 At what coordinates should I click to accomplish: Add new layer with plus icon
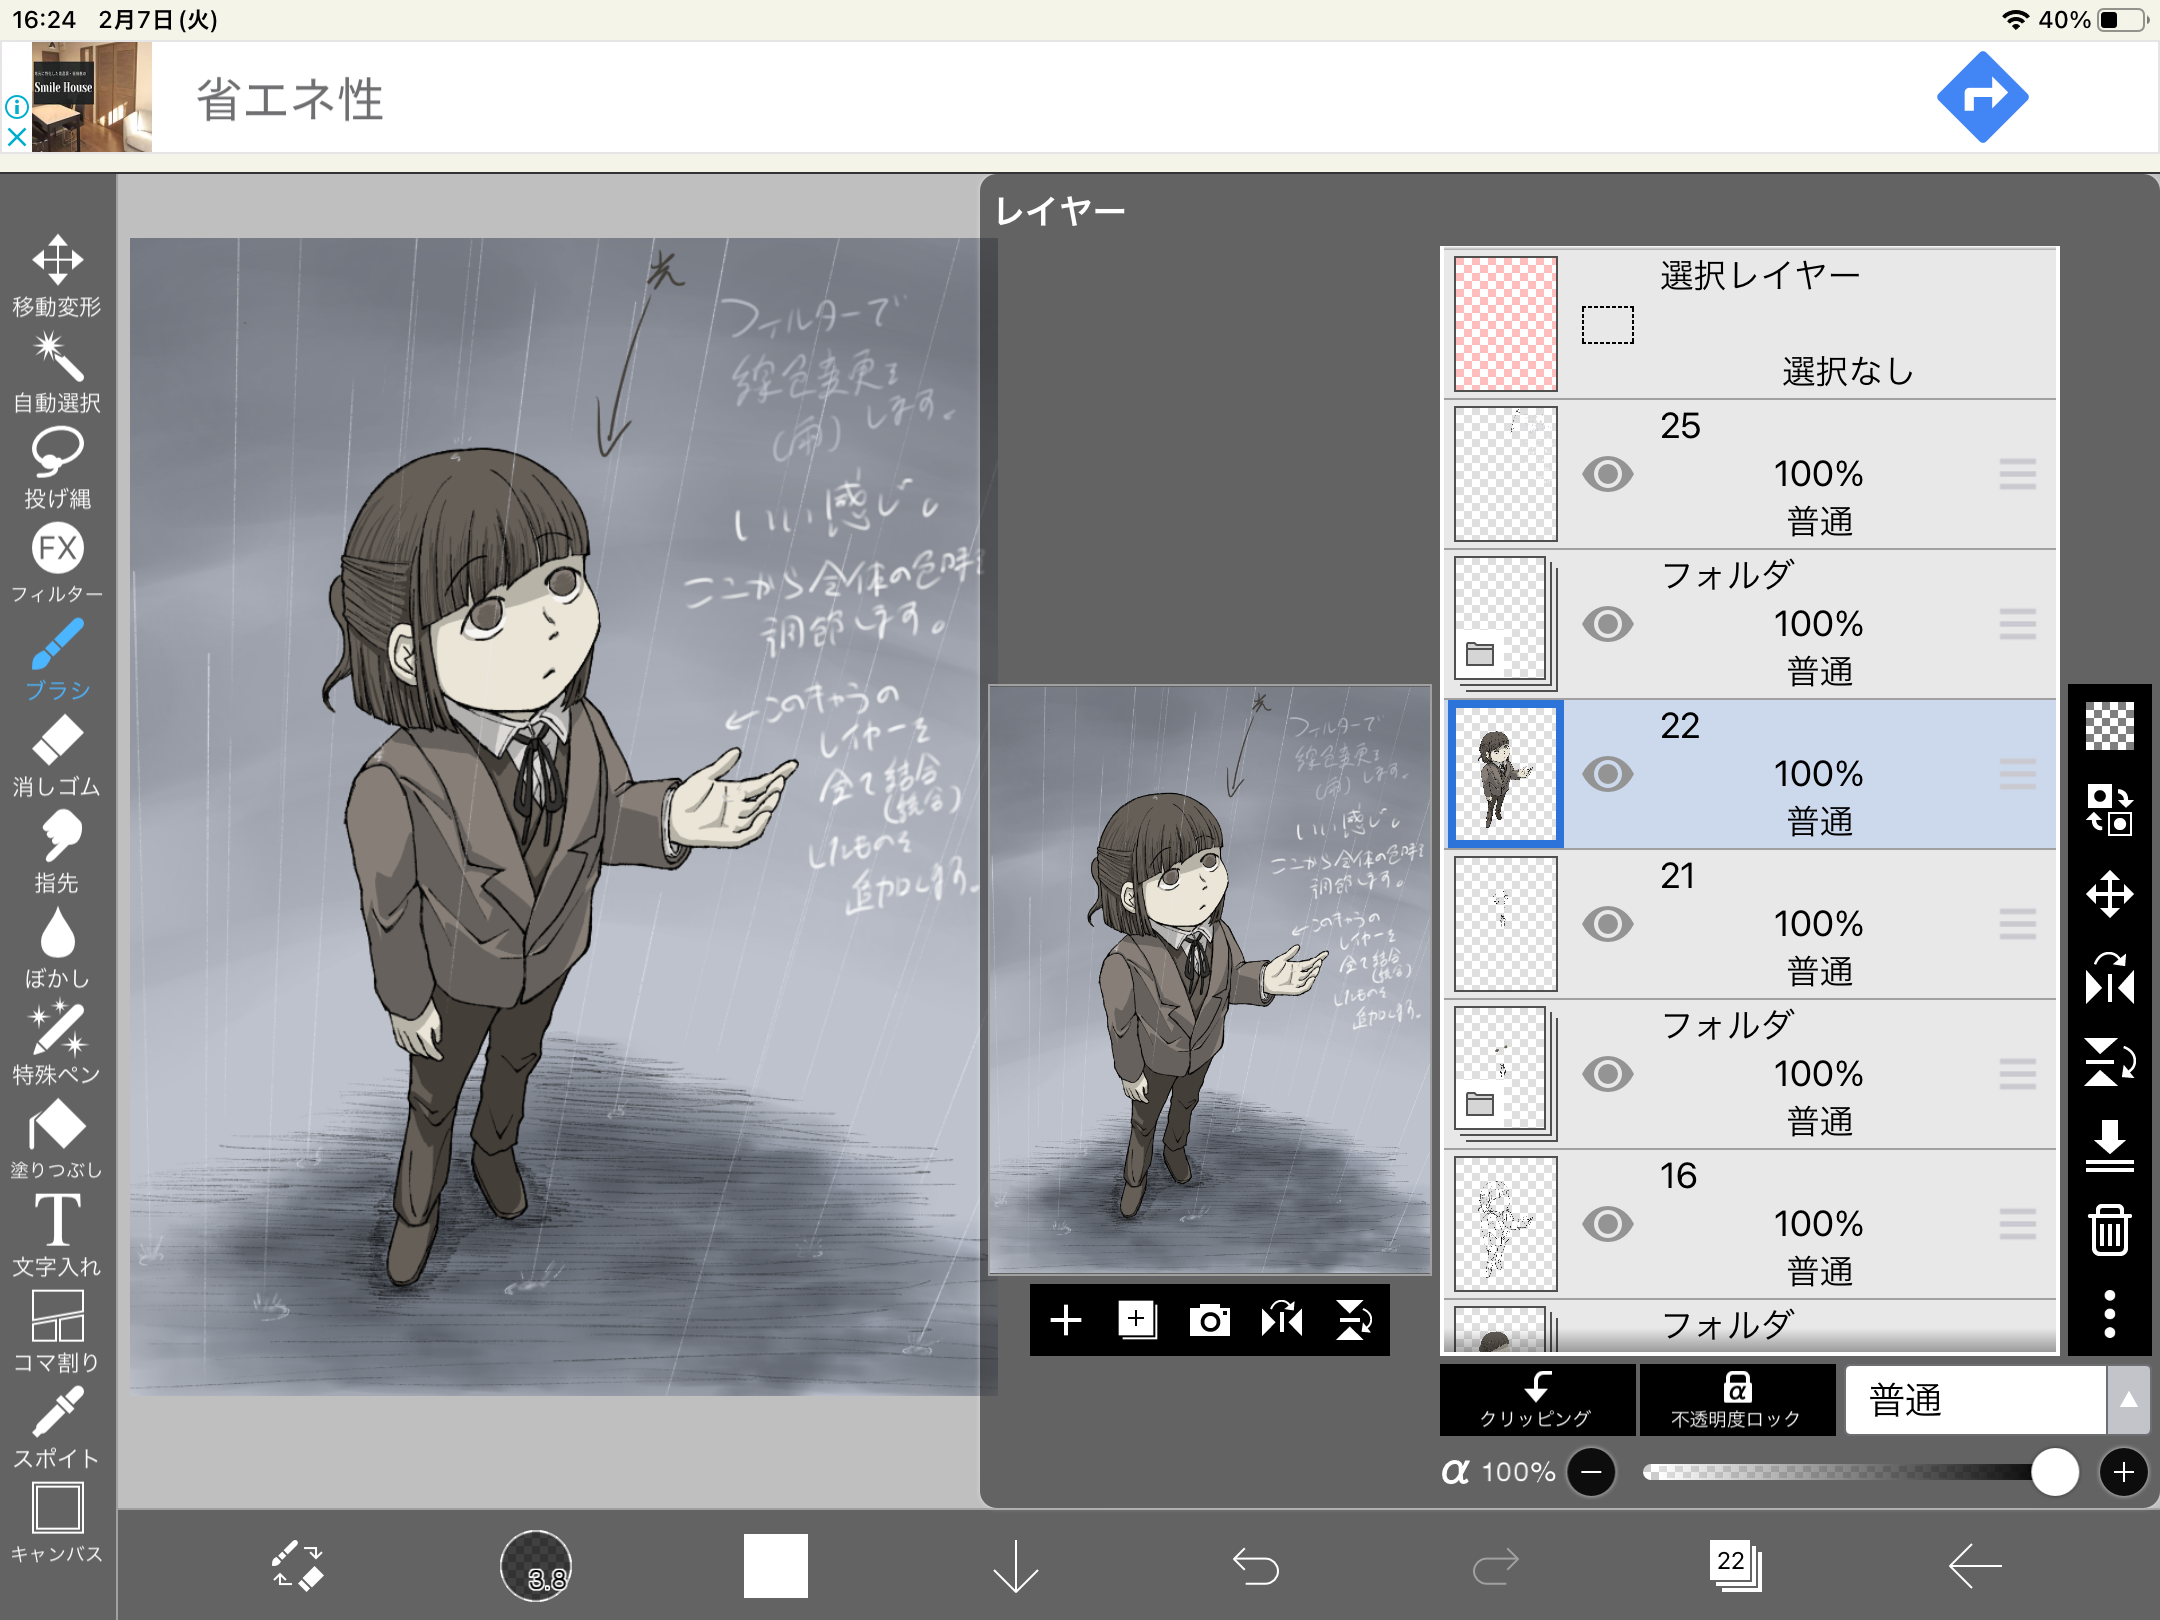coord(1066,1320)
